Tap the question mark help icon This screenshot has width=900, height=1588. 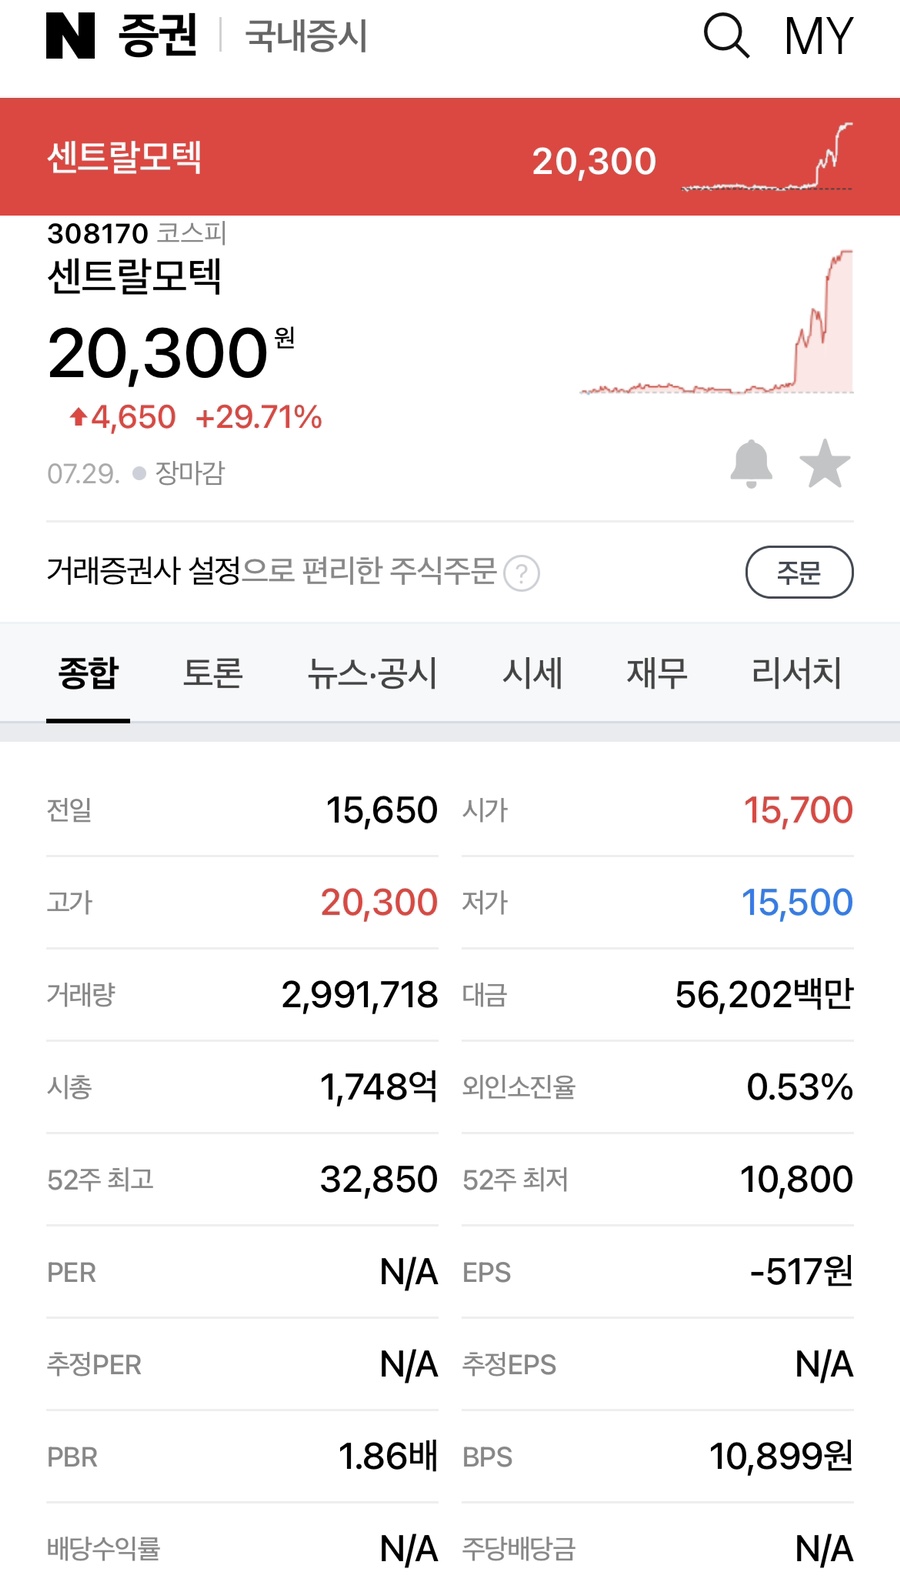522,574
